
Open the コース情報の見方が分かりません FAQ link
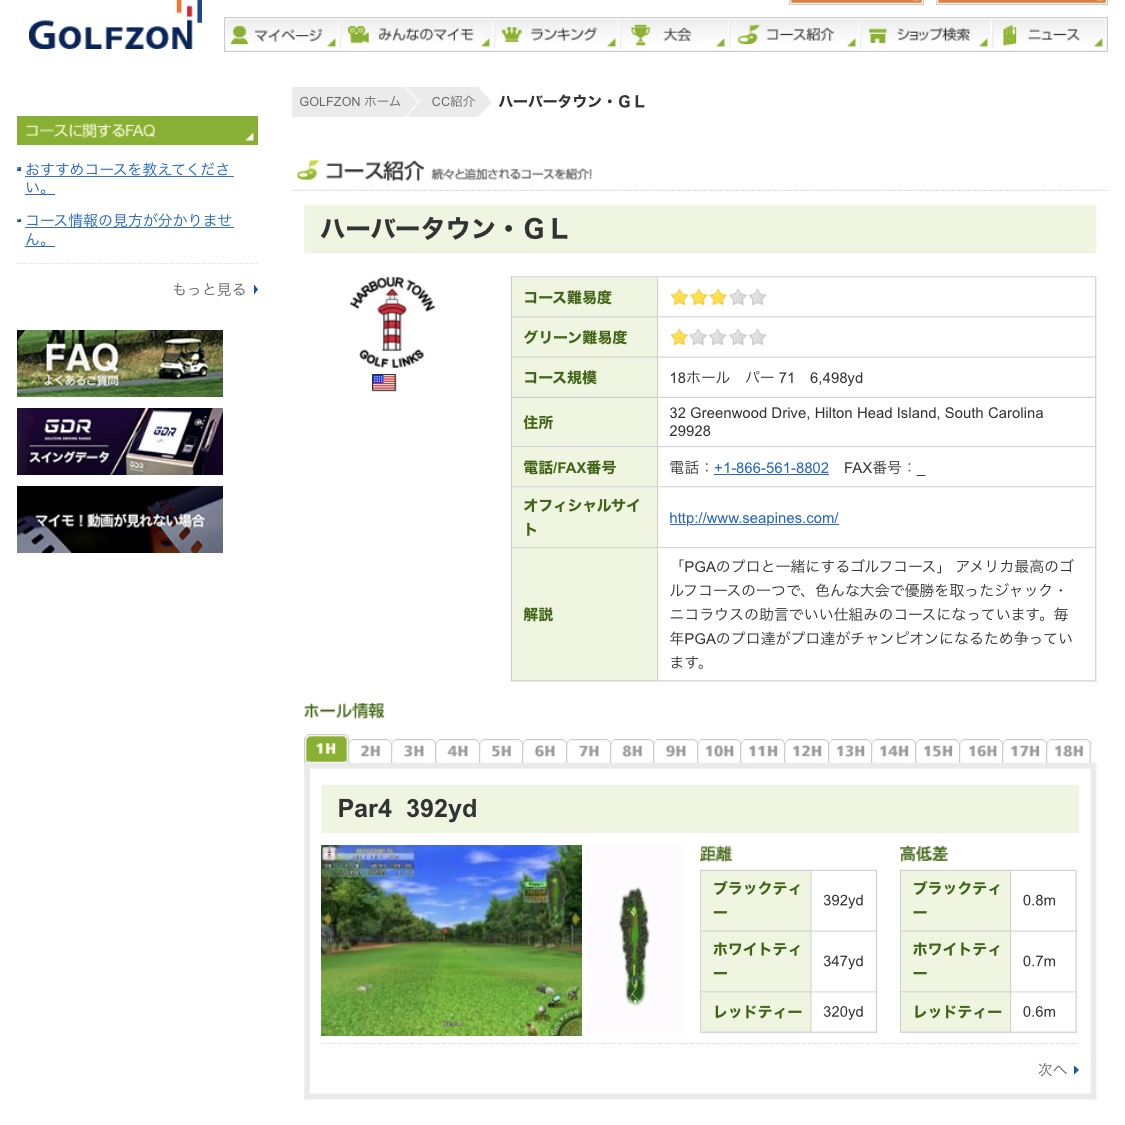[129, 230]
